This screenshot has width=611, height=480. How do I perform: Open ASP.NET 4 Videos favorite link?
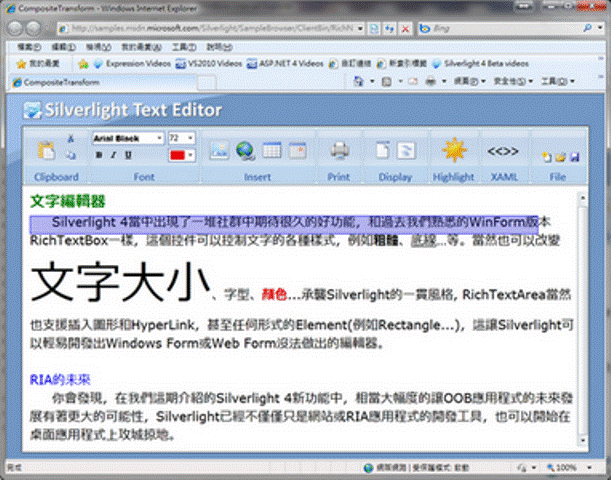click(x=285, y=64)
